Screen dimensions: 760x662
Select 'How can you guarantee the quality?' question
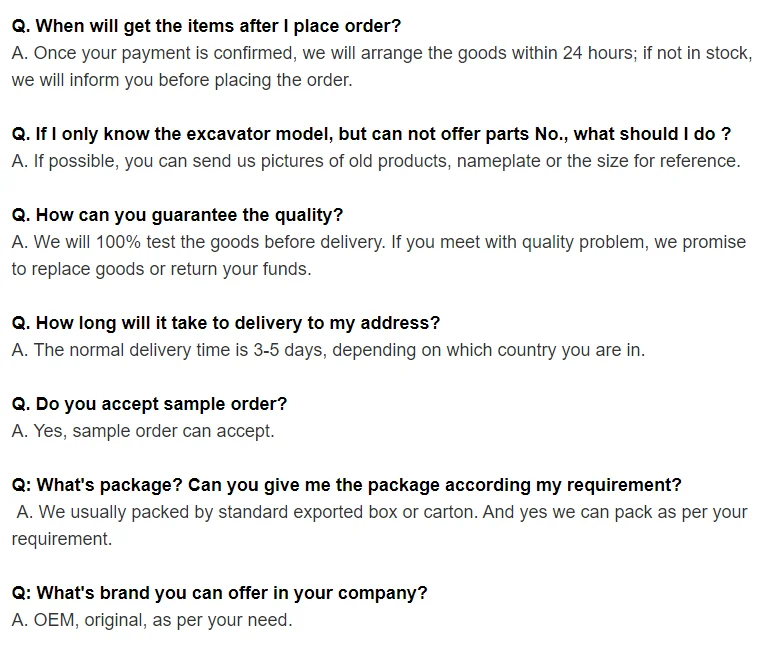(x=177, y=215)
